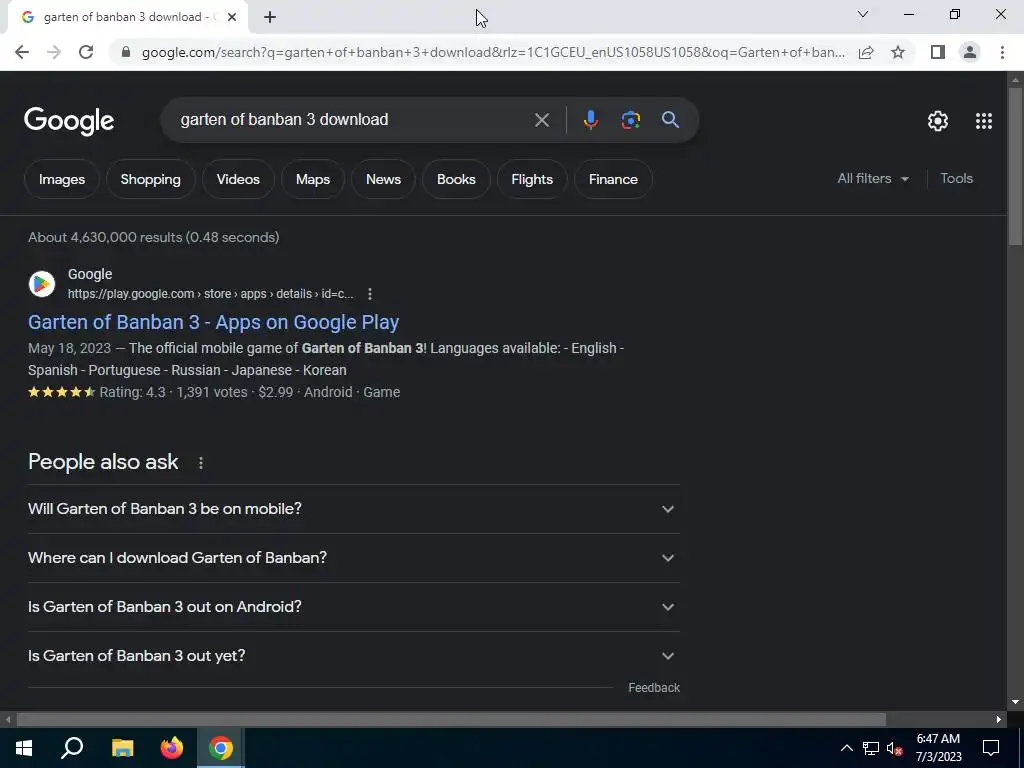Click the browser address bar URL
Viewport: 1024px width, 768px height.
point(493,52)
